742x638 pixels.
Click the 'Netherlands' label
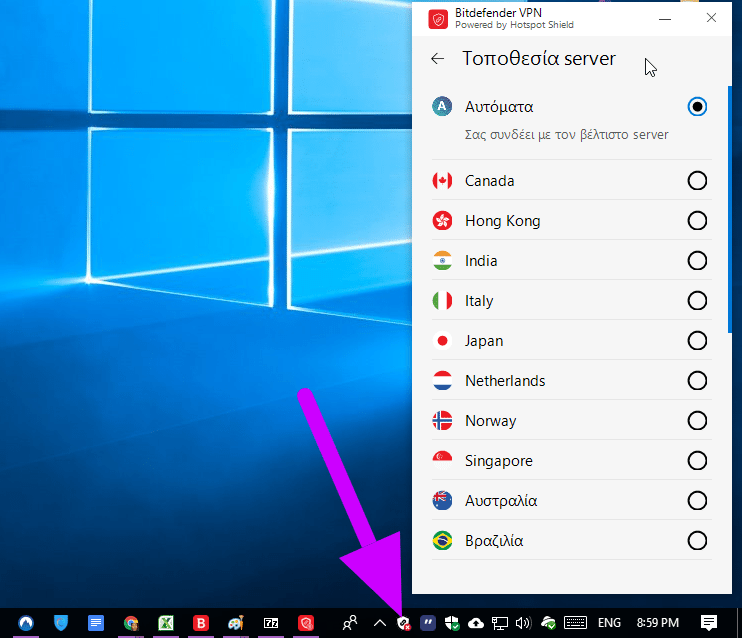[x=505, y=381]
